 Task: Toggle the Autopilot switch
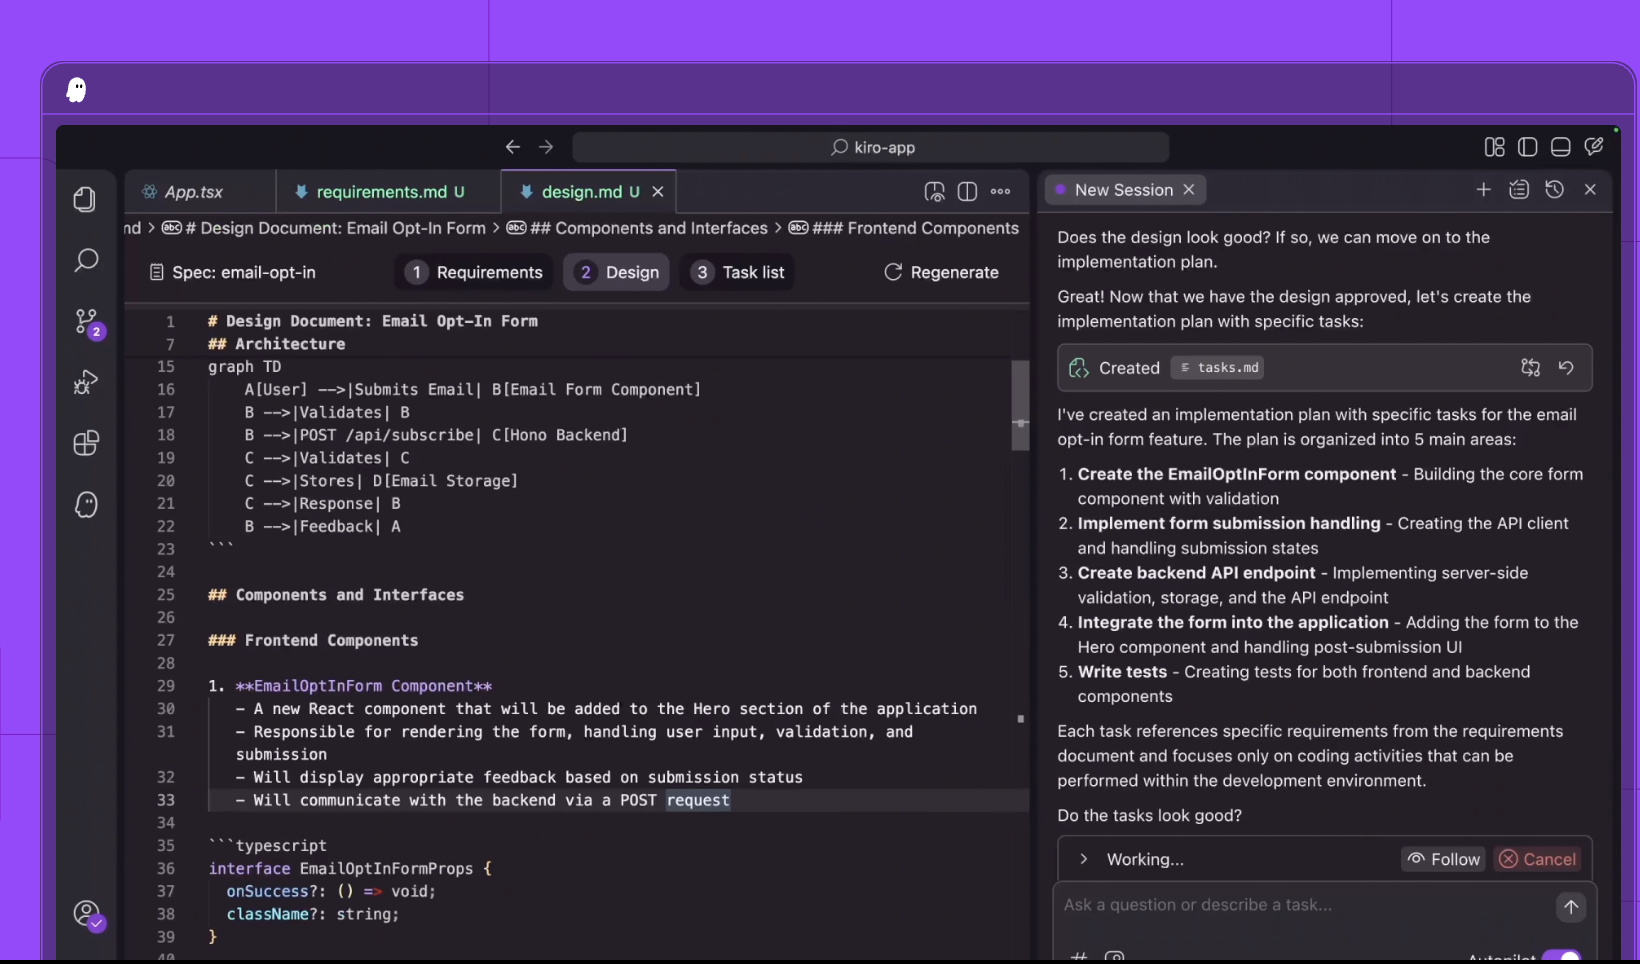pos(1562,957)
